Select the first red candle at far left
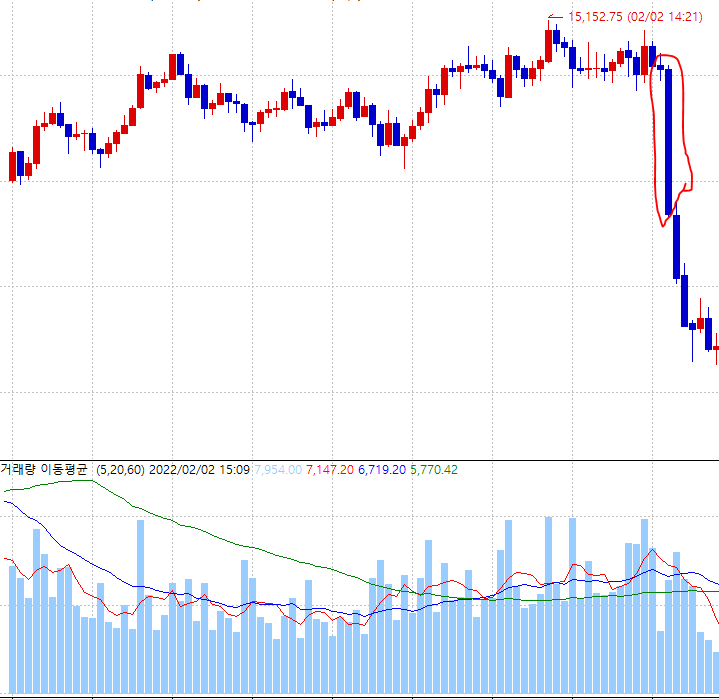Viewport: 719px width, 699px height. pyautogui.click(x=13, y=165)
